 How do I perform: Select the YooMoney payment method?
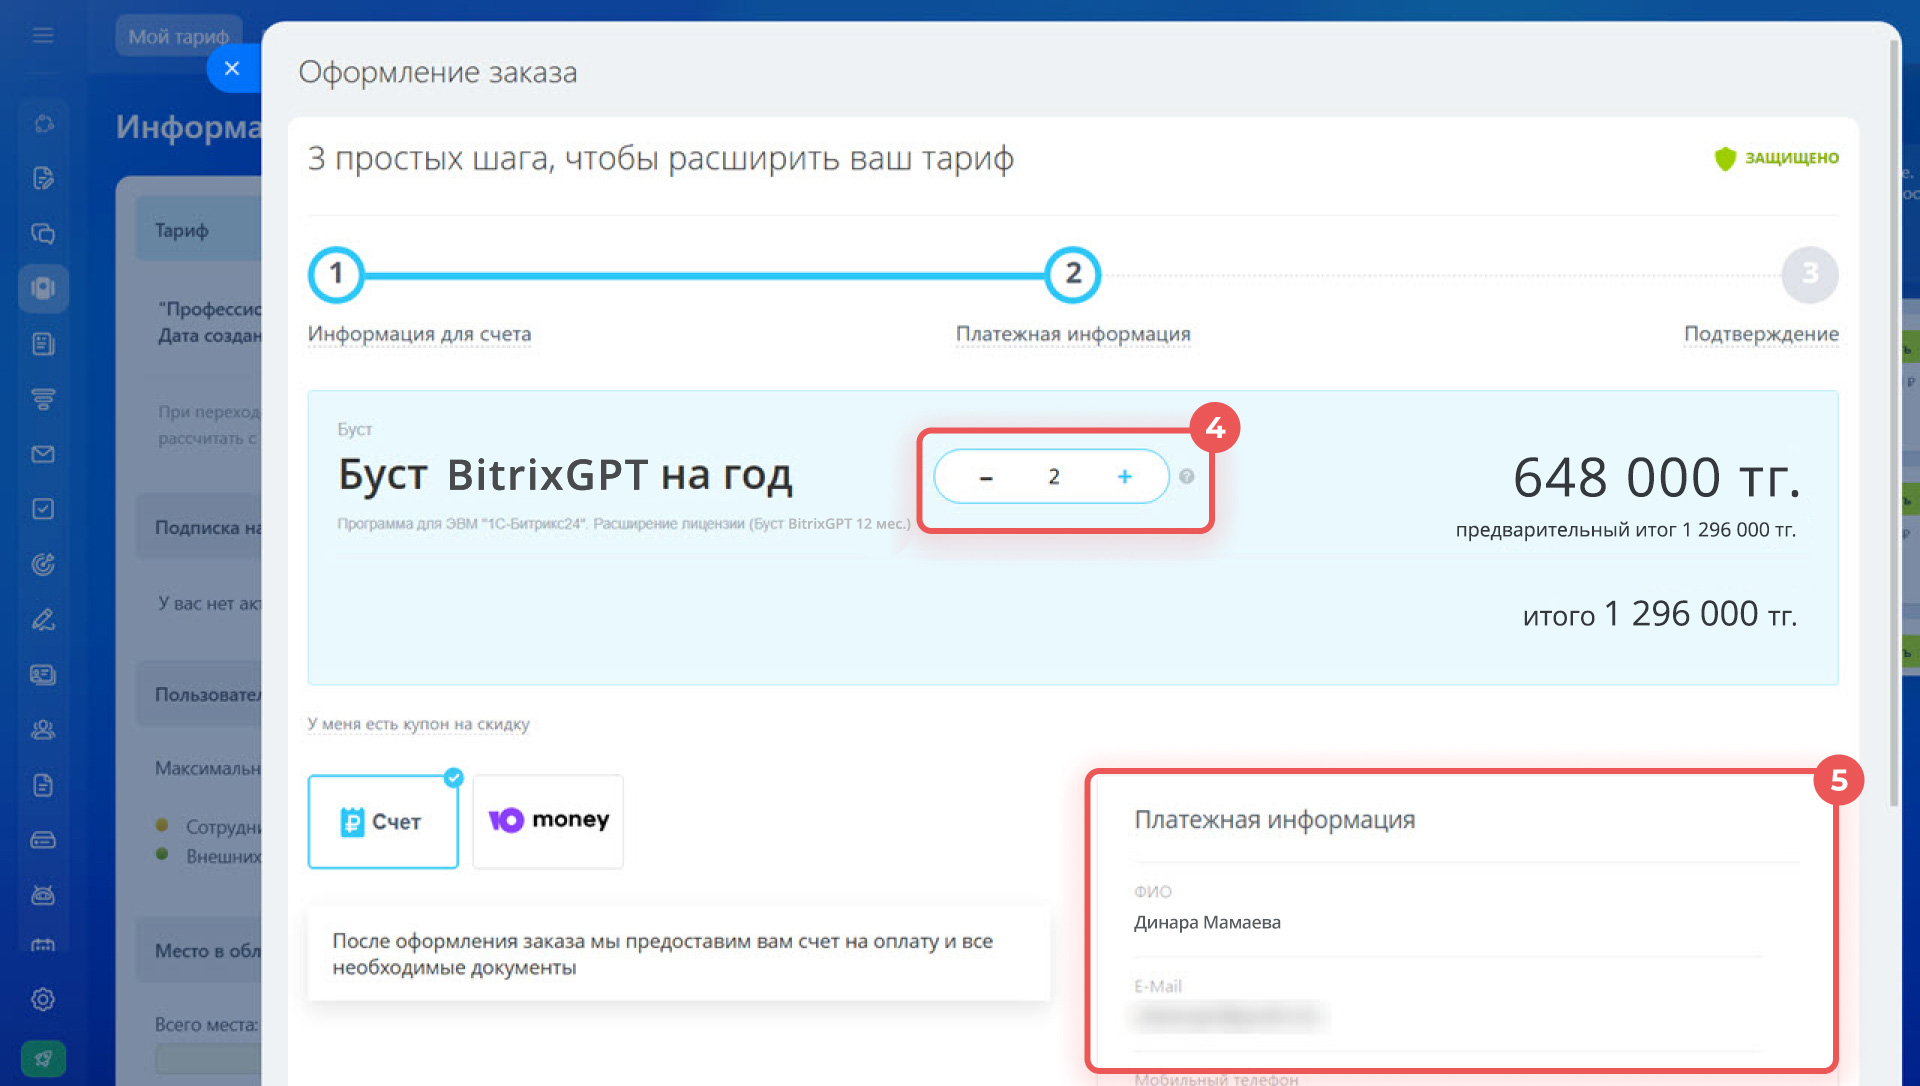[x=548, y=821]
